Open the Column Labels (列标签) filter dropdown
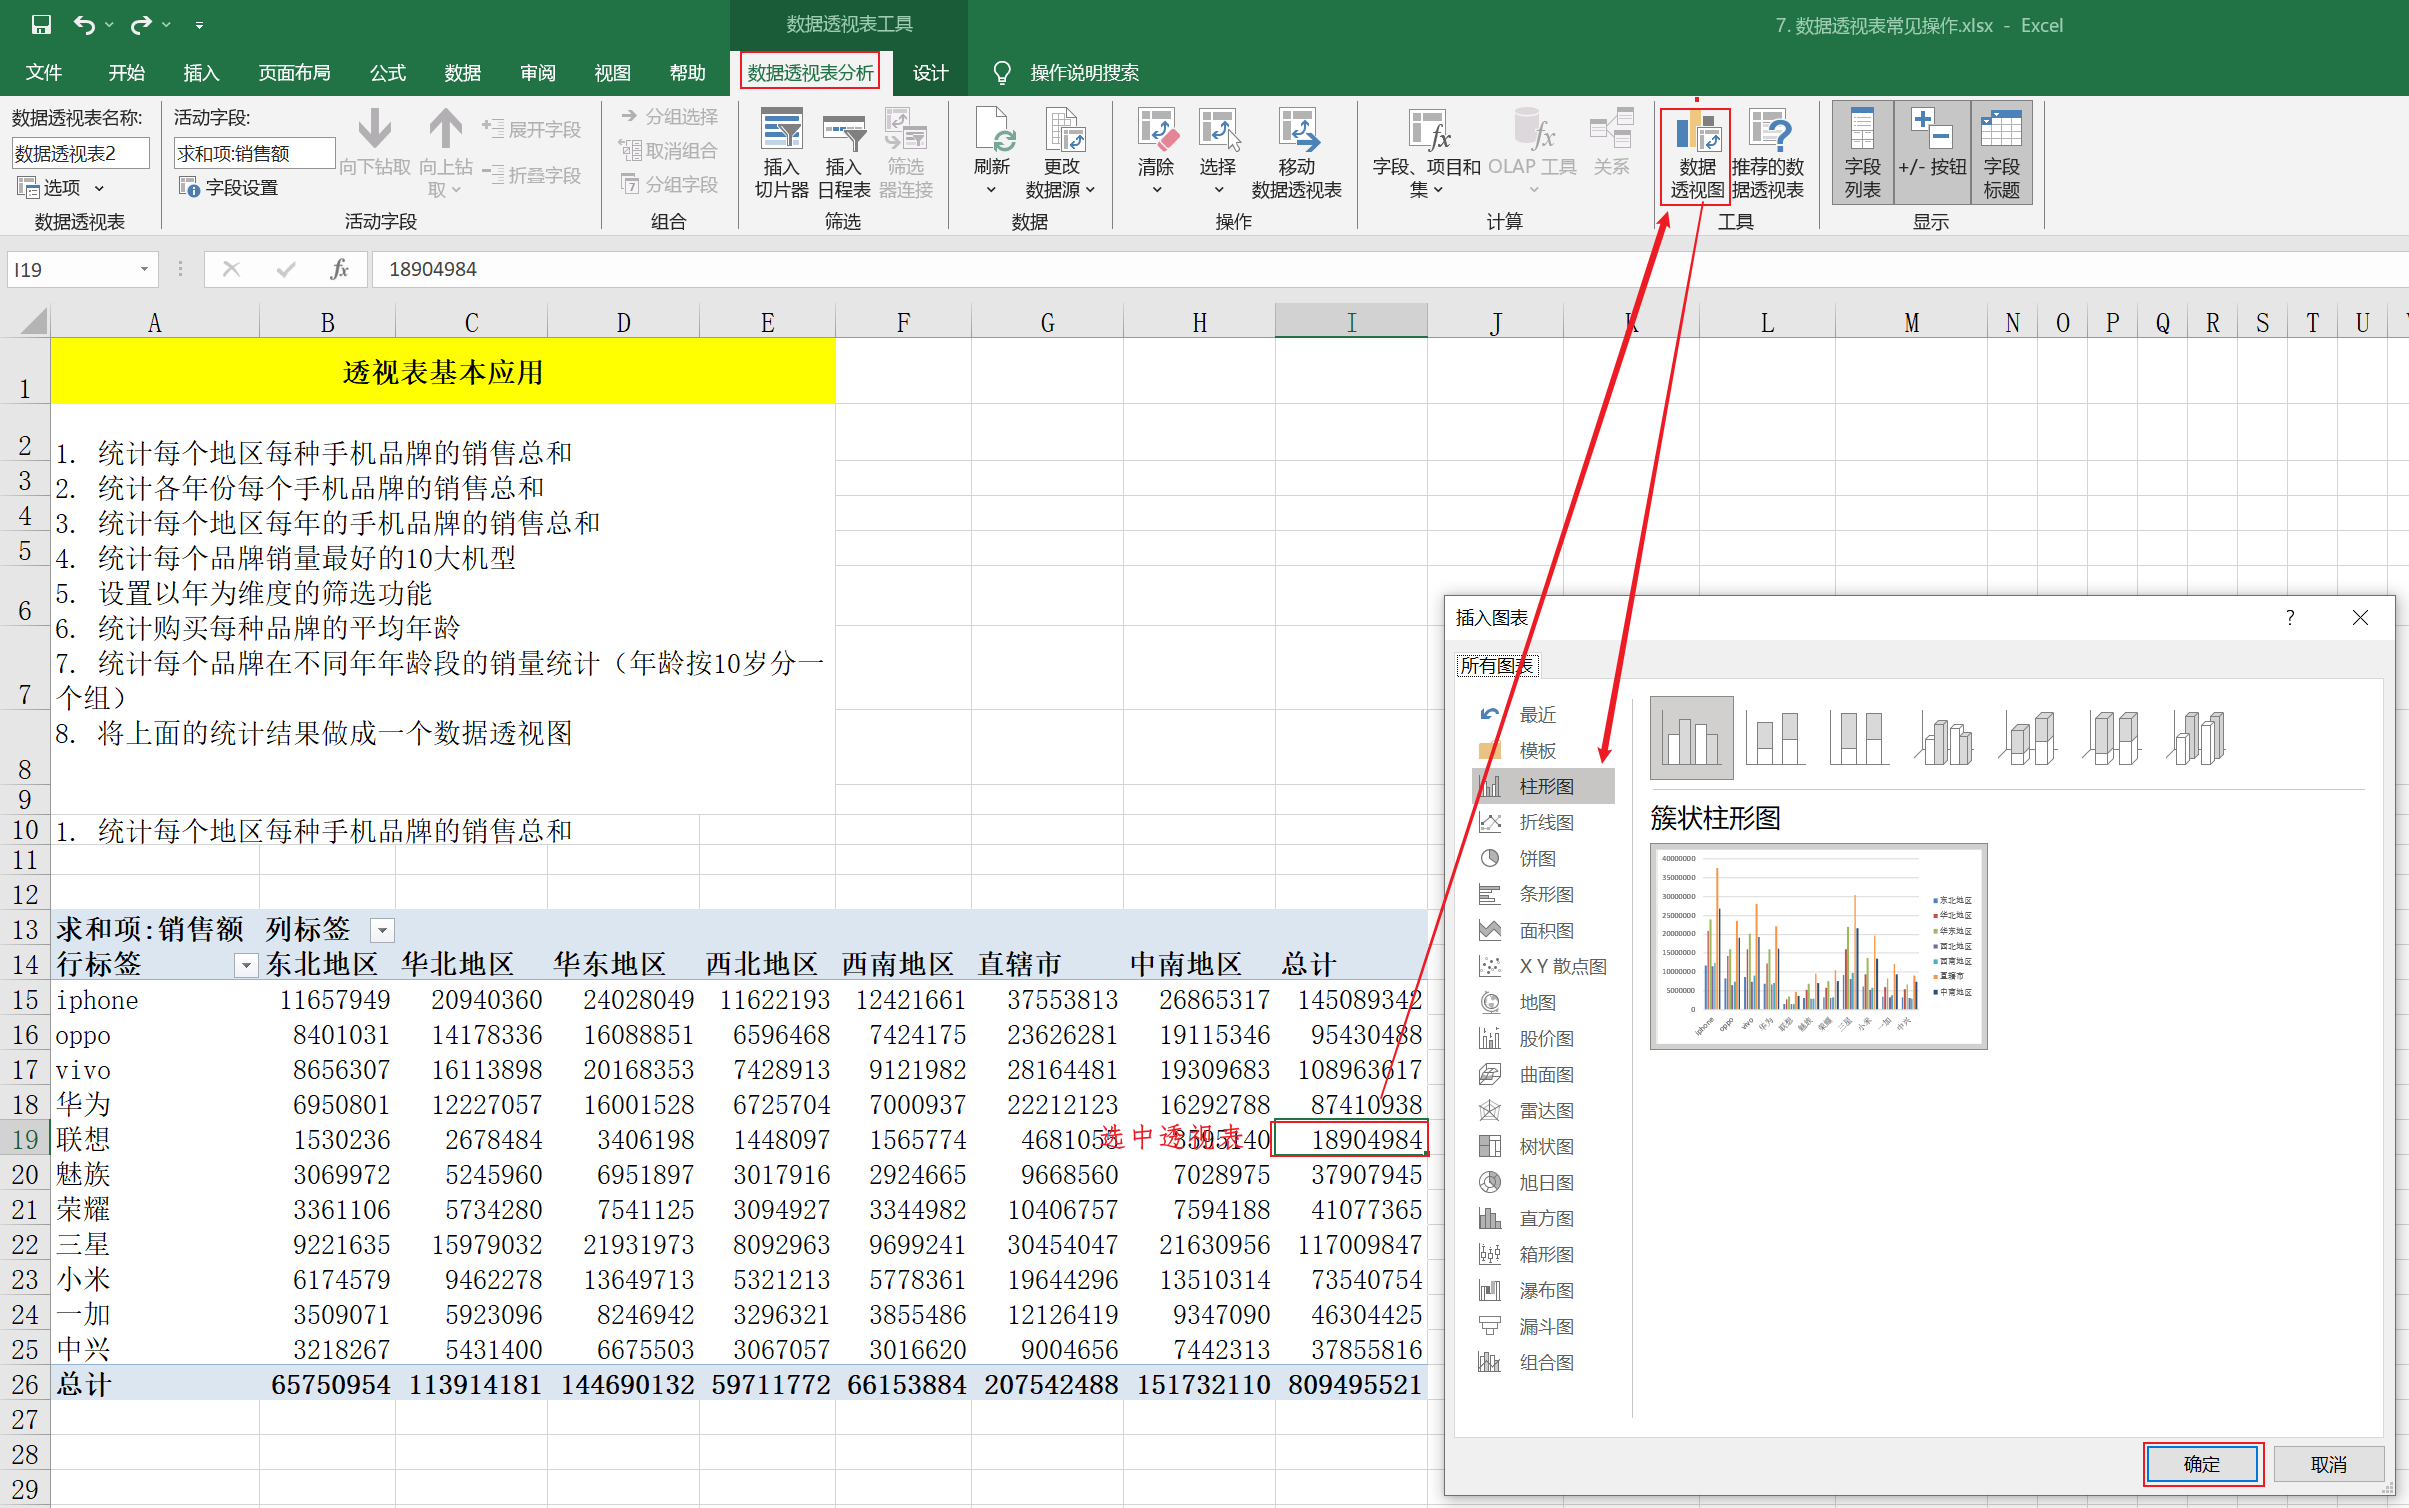This screenshot has width=2409, height=1508. [x=382, y=930]
